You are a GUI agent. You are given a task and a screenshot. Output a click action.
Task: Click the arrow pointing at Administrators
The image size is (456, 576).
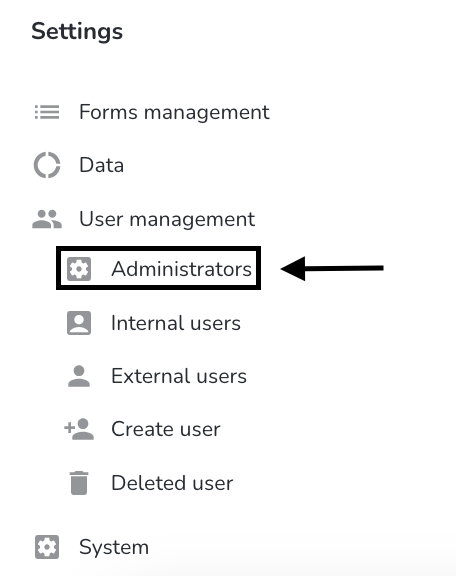click(332, 269)
